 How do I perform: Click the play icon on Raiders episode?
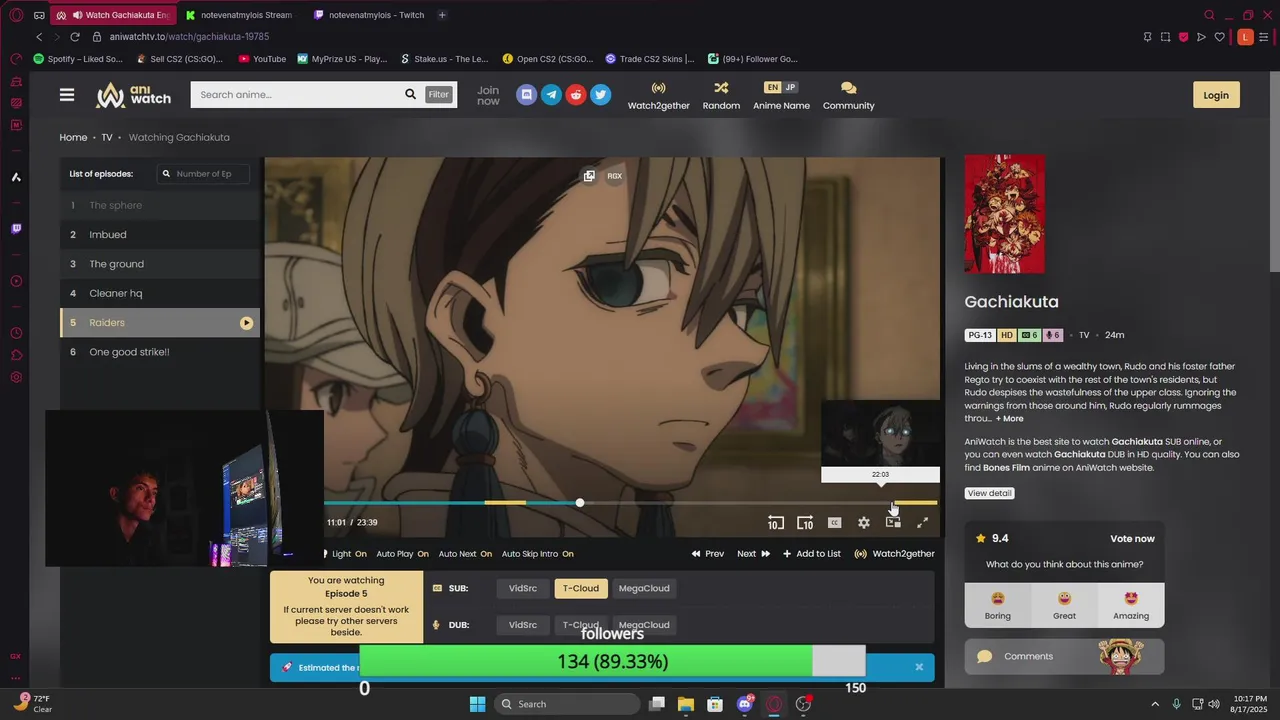click(x=246, y=323)
